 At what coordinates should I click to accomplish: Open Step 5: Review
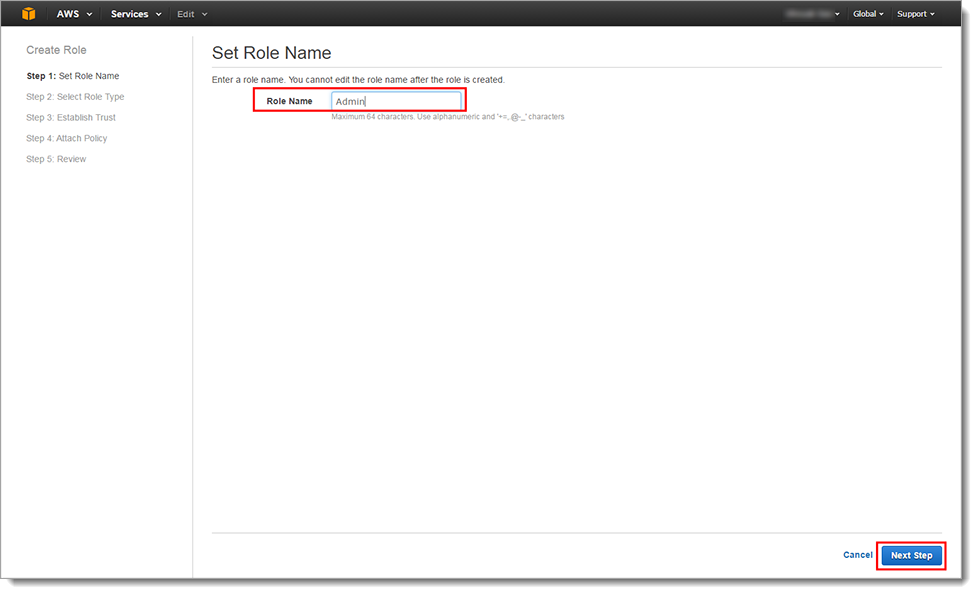[56, 160]
